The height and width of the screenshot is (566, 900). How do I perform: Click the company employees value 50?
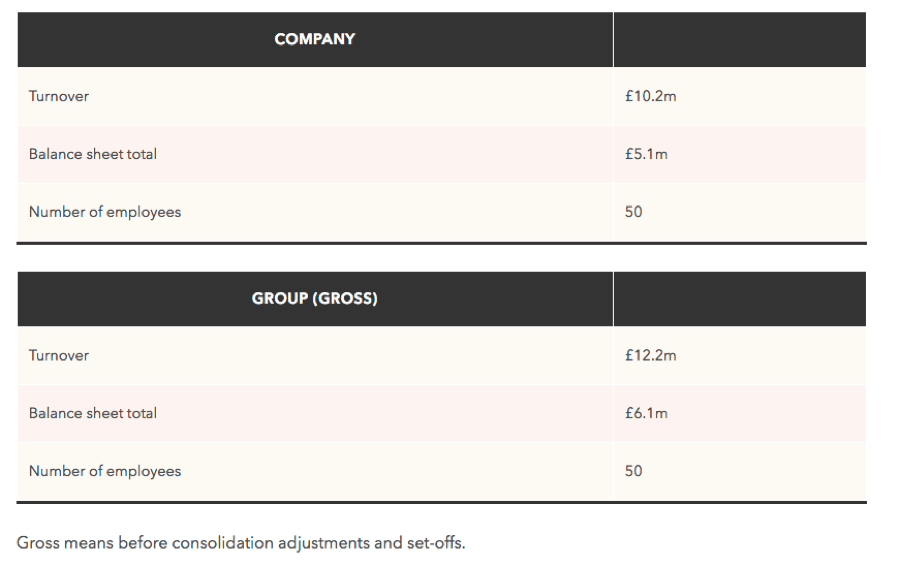634,212
